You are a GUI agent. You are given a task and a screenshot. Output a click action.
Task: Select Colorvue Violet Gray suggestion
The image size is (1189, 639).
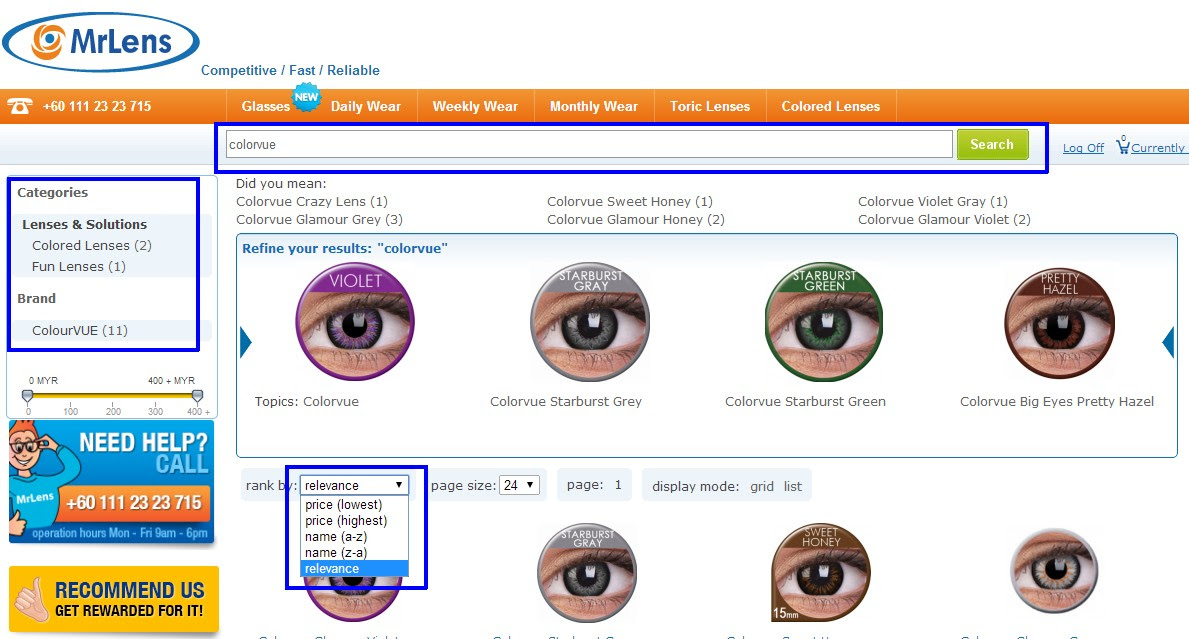[x=933, y=201]
